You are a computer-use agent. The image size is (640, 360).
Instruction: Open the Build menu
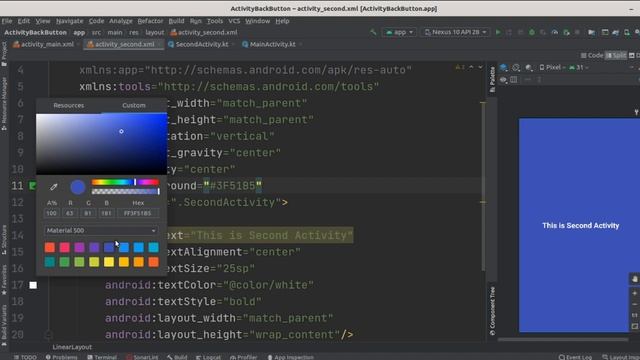point(176,21)
